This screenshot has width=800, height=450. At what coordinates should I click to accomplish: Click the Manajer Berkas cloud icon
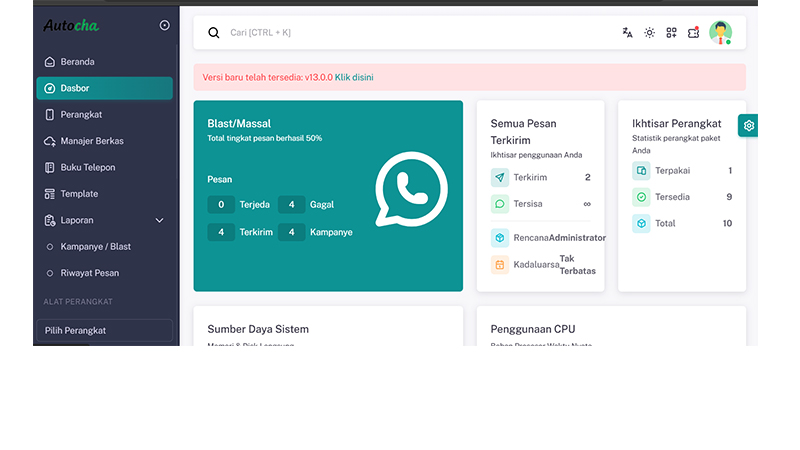(49, 141)
